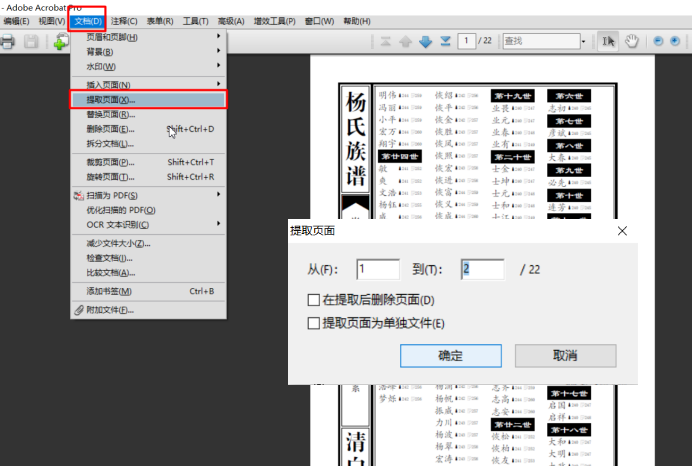The width and height of the screenshot is (692, 466).
Task: Click the 确定 button
Action: click(451, 356)
